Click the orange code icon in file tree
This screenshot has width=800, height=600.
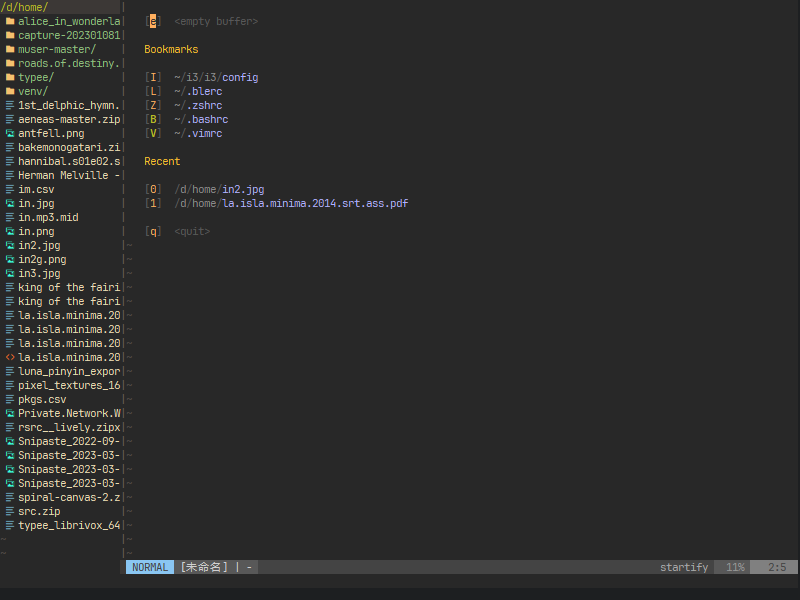point(10,357)
